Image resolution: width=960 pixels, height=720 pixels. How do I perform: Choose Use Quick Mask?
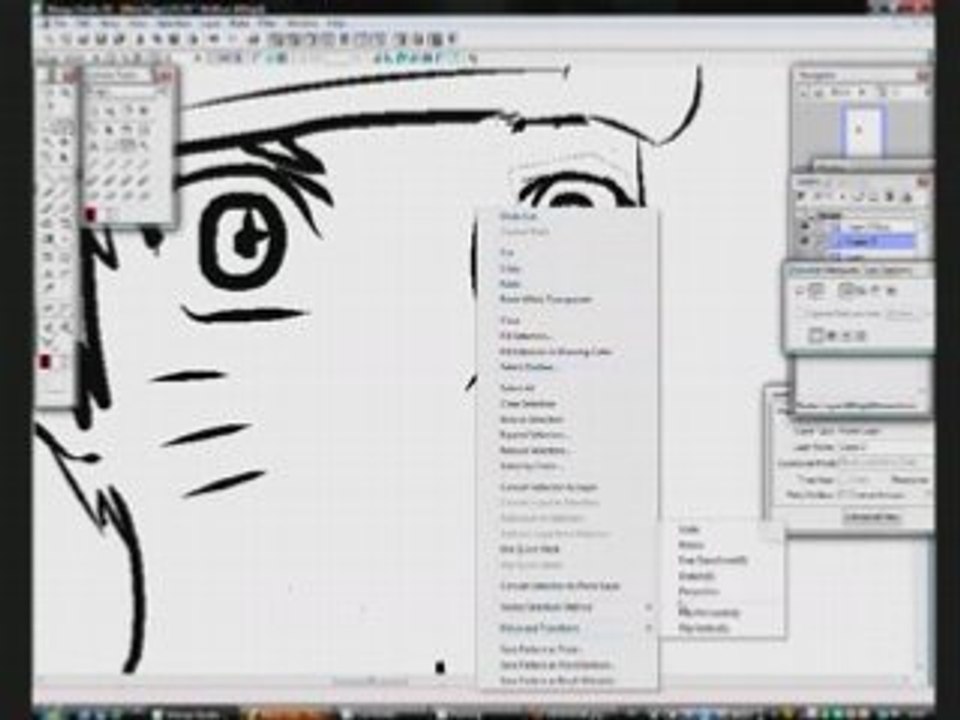pos(530,549)
